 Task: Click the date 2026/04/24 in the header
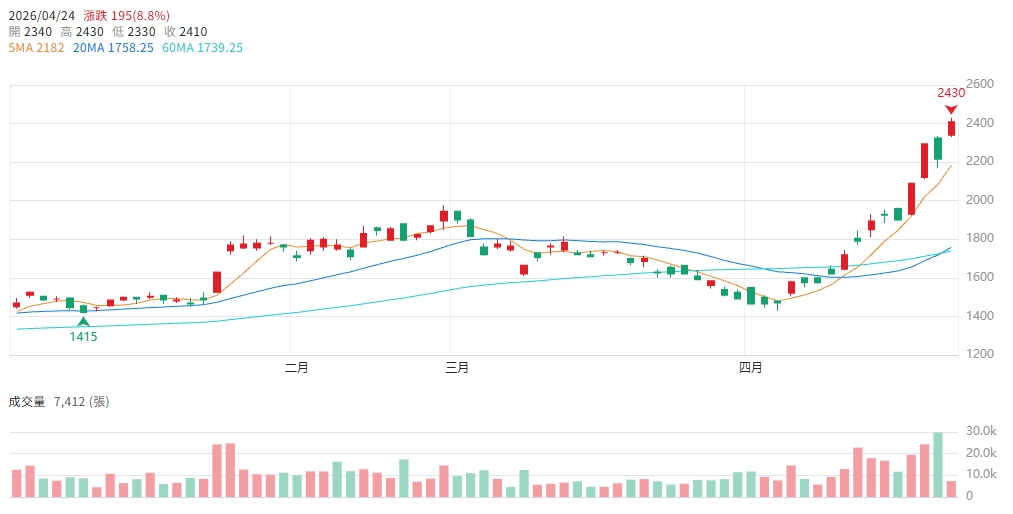point(40,16)
